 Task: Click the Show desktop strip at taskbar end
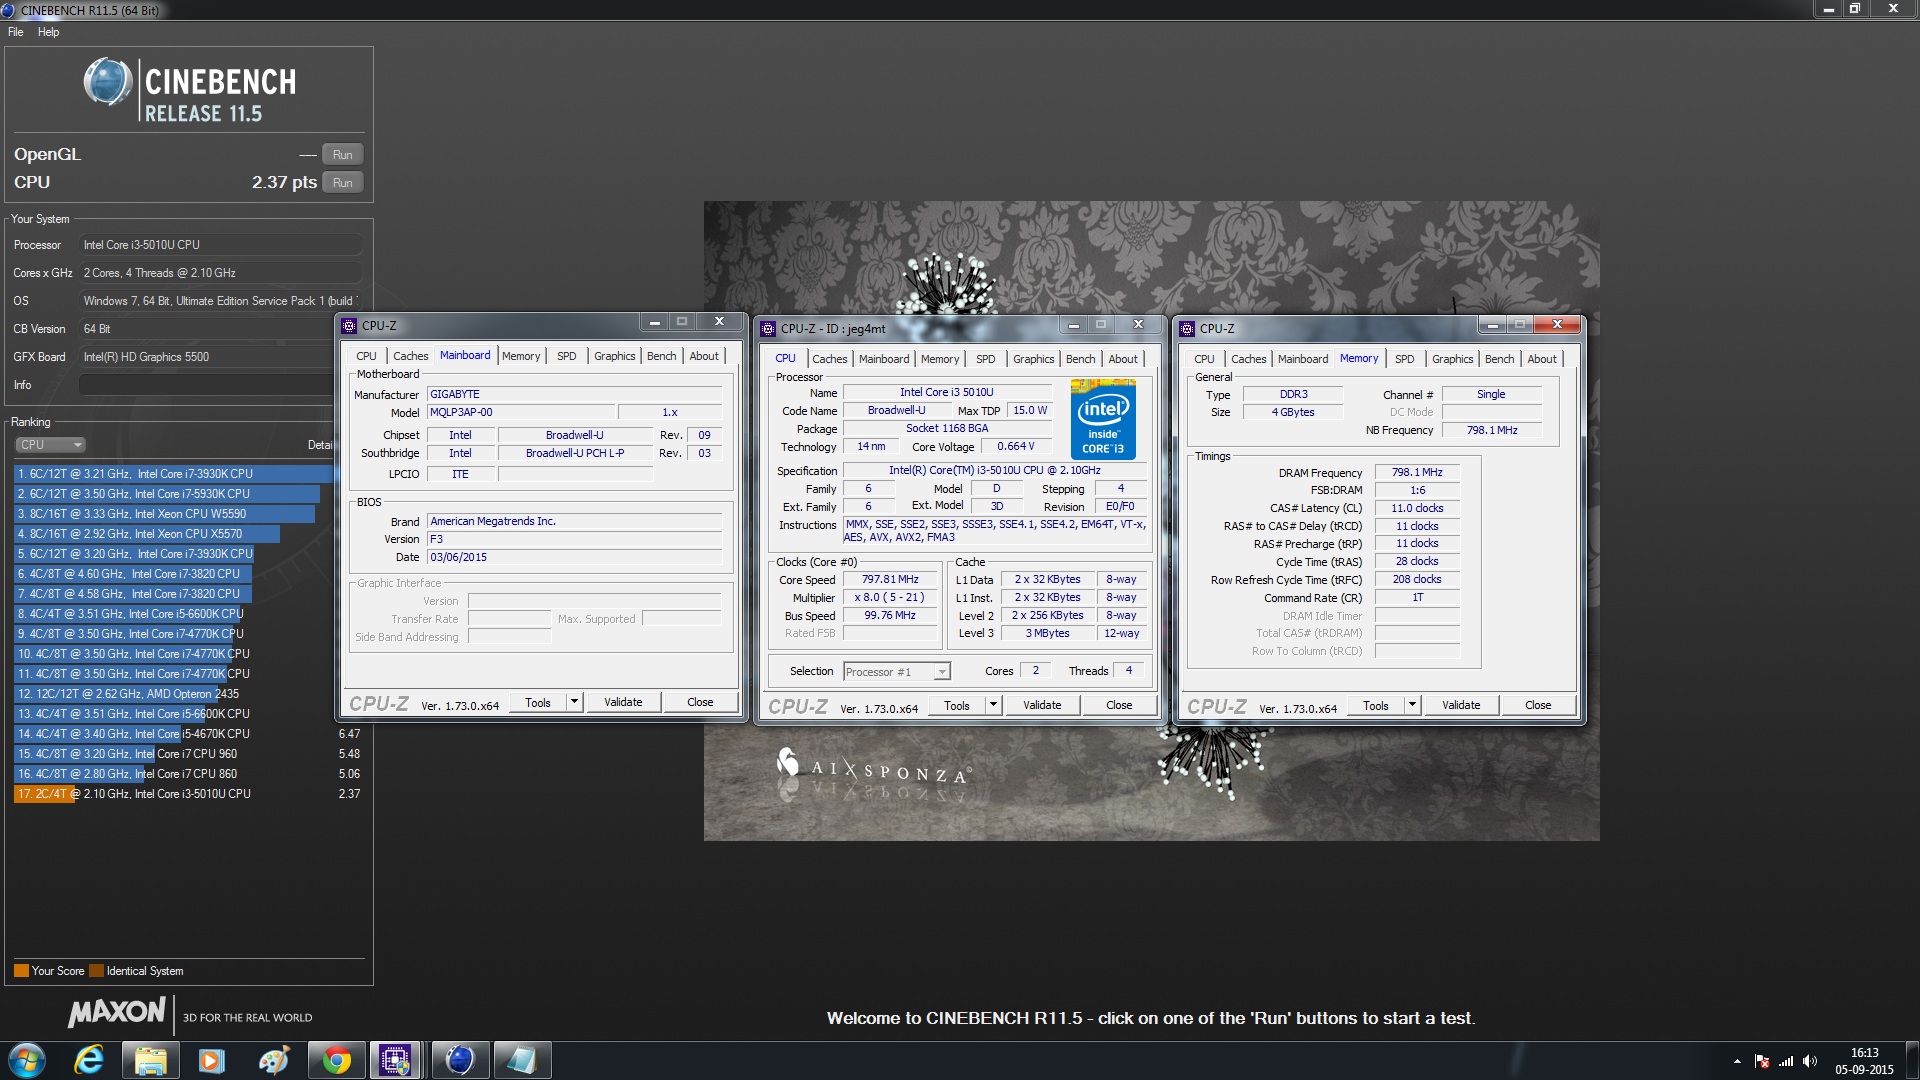(1912, 1061)
